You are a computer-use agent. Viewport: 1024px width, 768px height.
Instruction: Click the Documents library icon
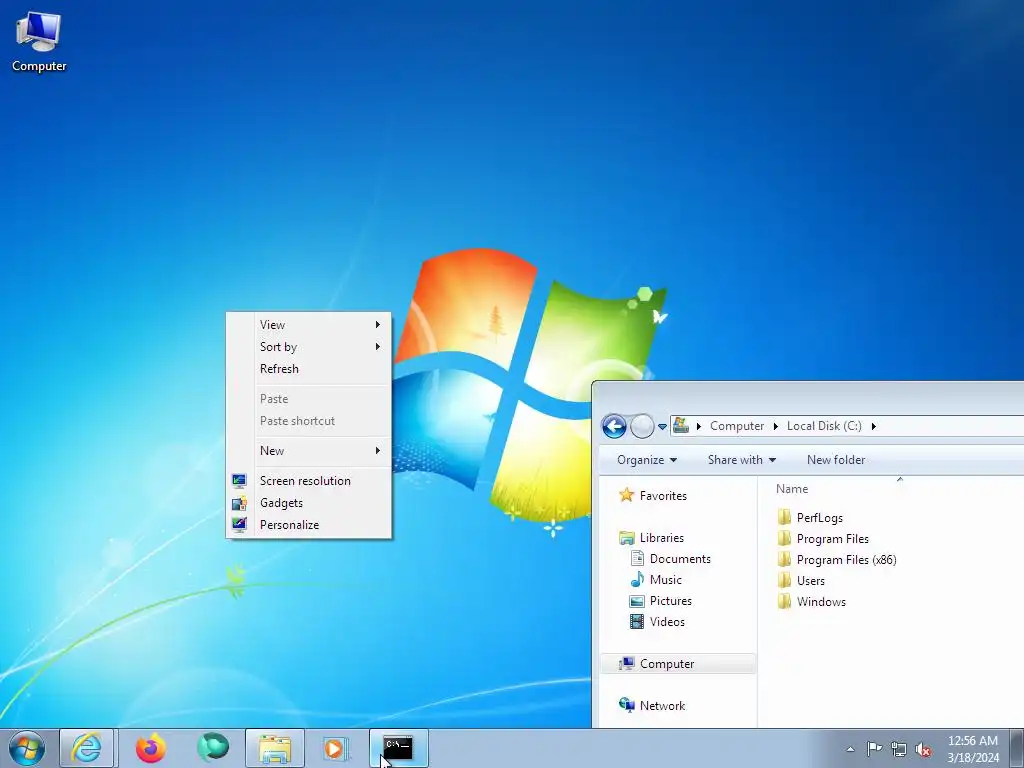pyautogui.click(x=637, y=558)
